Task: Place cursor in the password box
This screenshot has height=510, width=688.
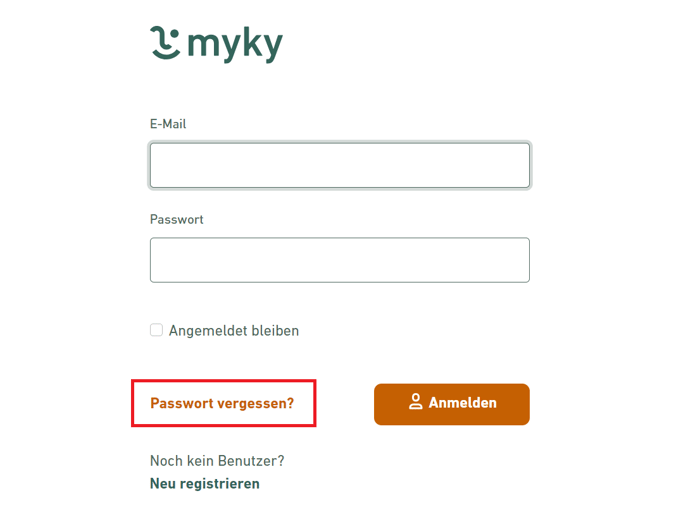Action: pos(340,260)
